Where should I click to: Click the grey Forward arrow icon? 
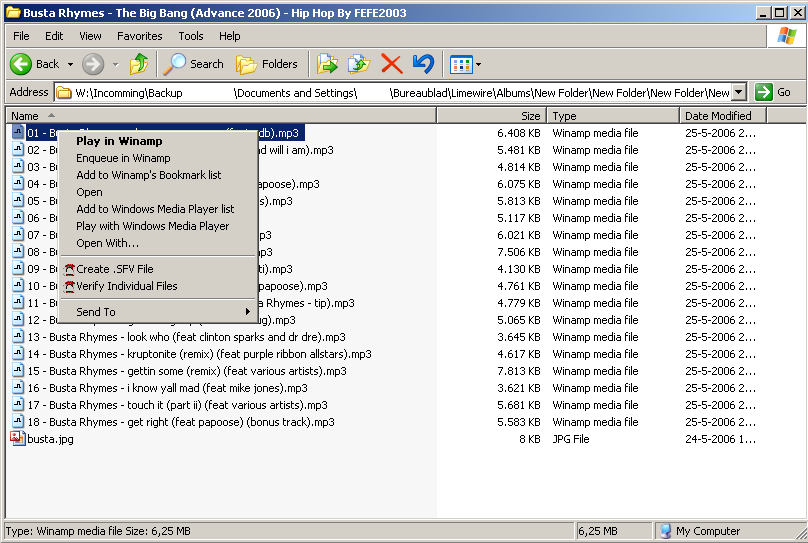click(93, 64)
